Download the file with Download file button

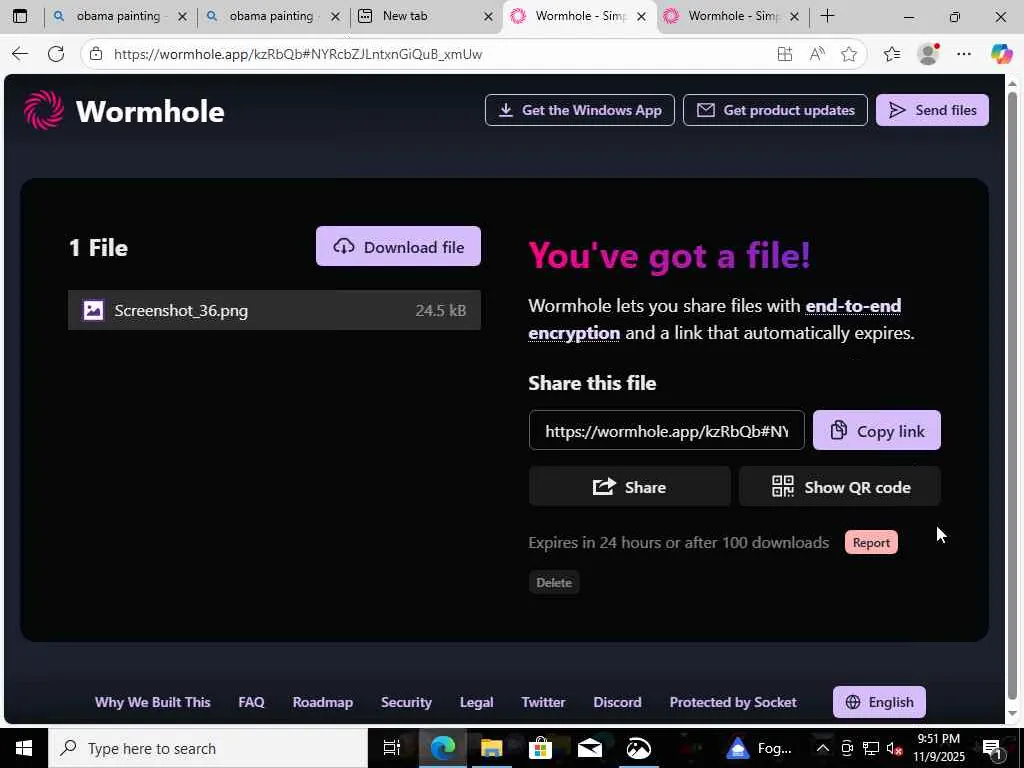point(398,246)
